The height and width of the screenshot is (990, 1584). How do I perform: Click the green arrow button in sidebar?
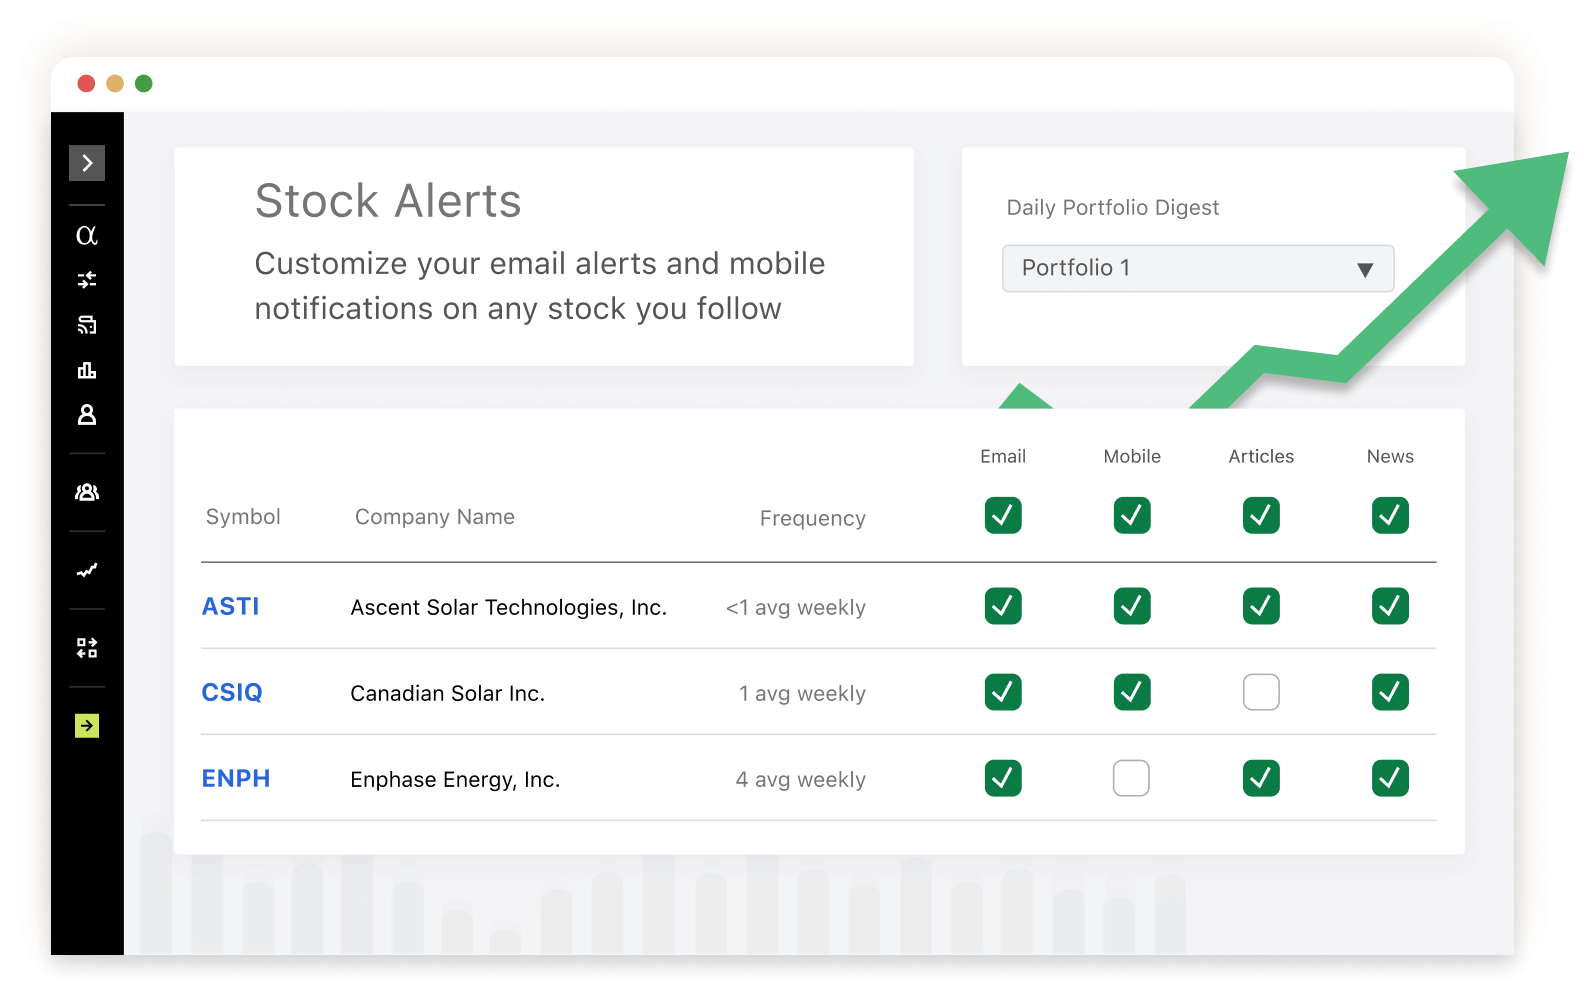87,726
